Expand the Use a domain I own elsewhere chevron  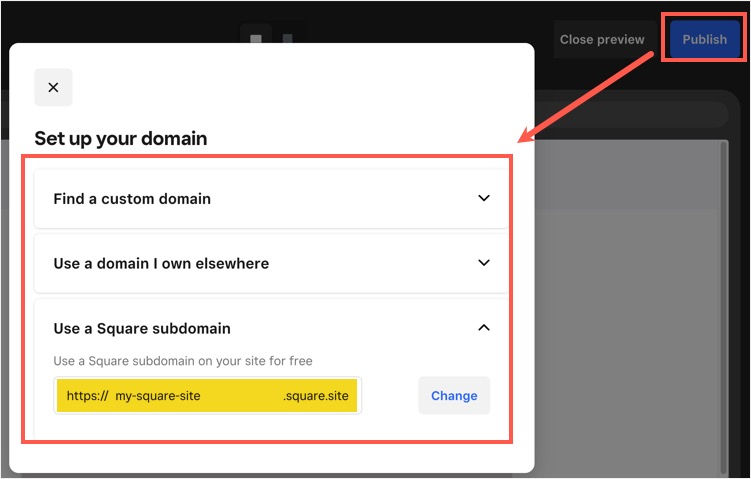pyautogui.click(x=484, y=262)
